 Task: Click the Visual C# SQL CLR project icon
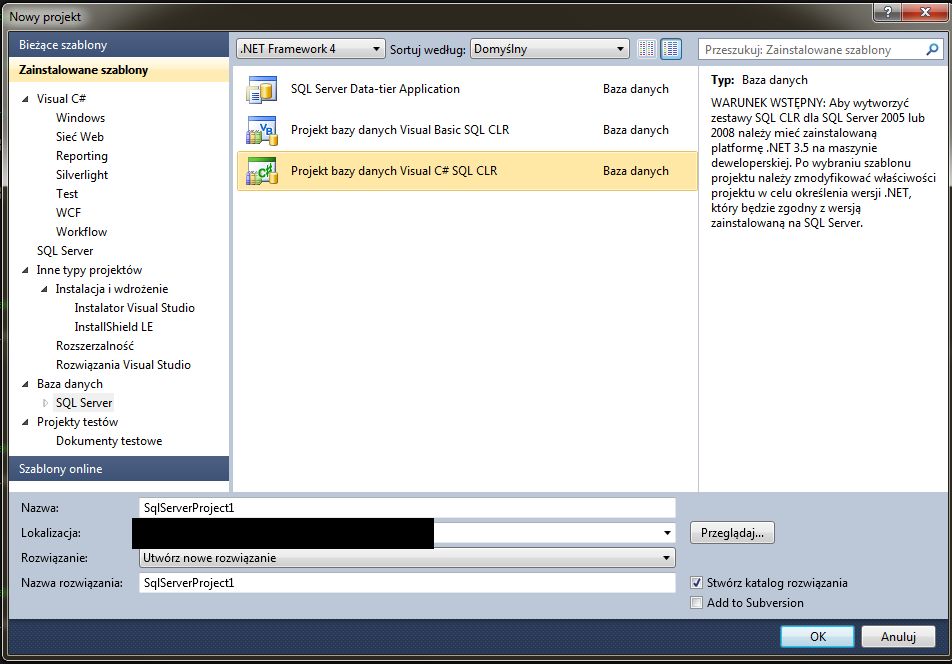[262, 171]
